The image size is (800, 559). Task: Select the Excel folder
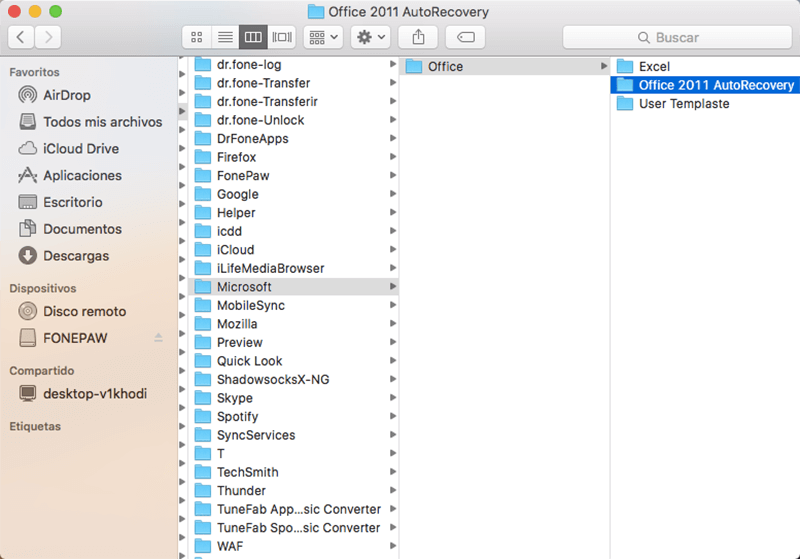705,66
